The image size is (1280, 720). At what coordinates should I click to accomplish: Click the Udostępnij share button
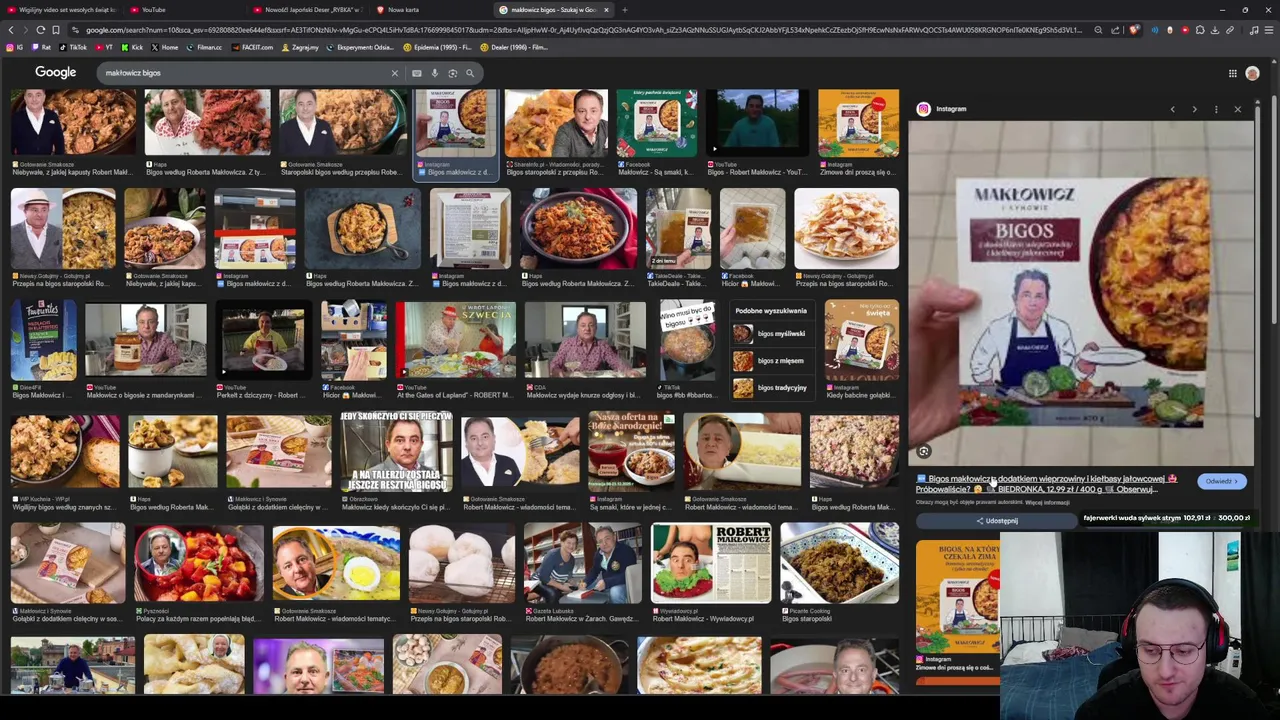click(997, 520)
